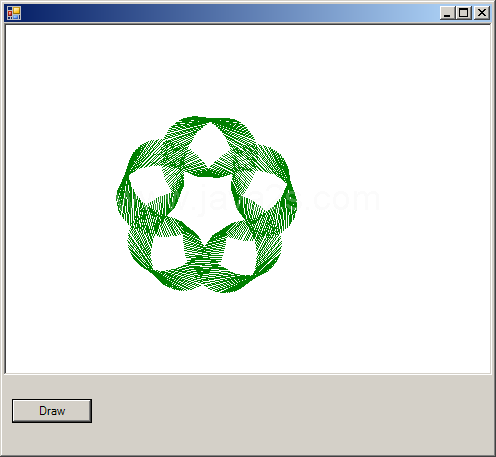Image resolution: width=496 pixels, height=457 pixels.
Task: Open the form icon in the title bar
Action: [14, 13]
